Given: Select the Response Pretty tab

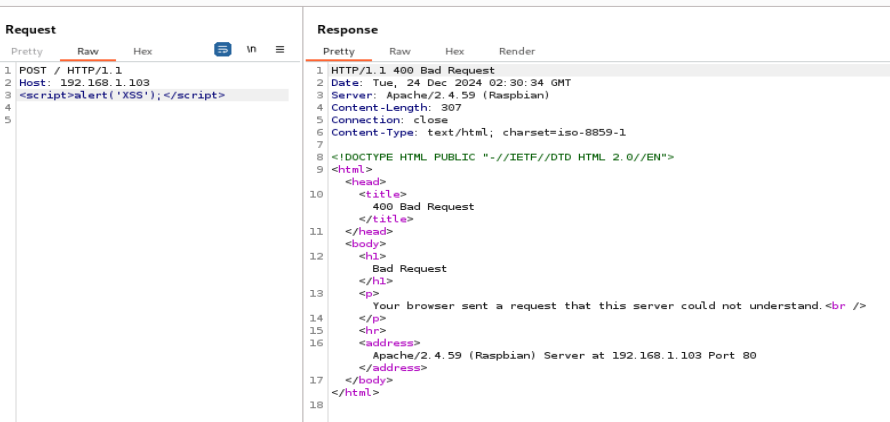Looking at the screenshot, I should [339, 51].
